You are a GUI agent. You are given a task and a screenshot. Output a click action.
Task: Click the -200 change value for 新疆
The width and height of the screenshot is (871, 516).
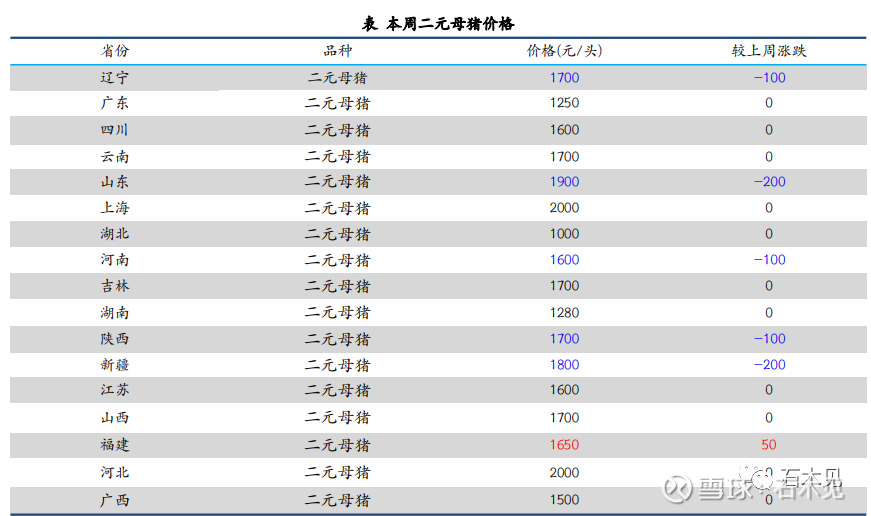[769, 365]
